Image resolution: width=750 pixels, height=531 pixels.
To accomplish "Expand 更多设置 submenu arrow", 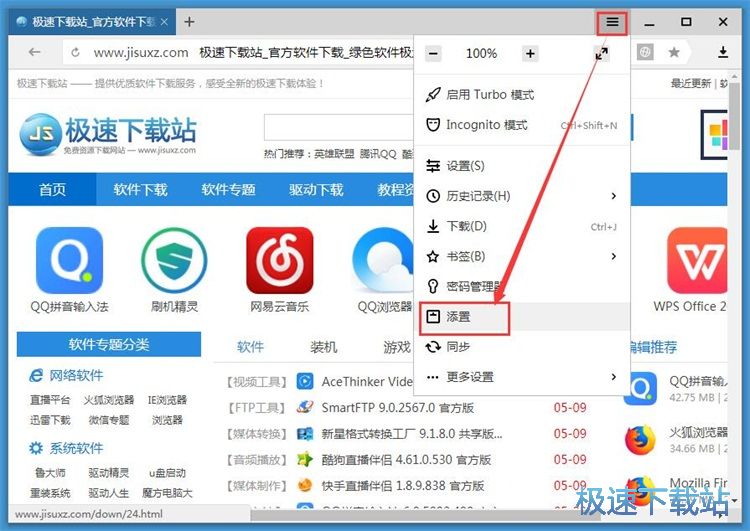I will [614, 377].
